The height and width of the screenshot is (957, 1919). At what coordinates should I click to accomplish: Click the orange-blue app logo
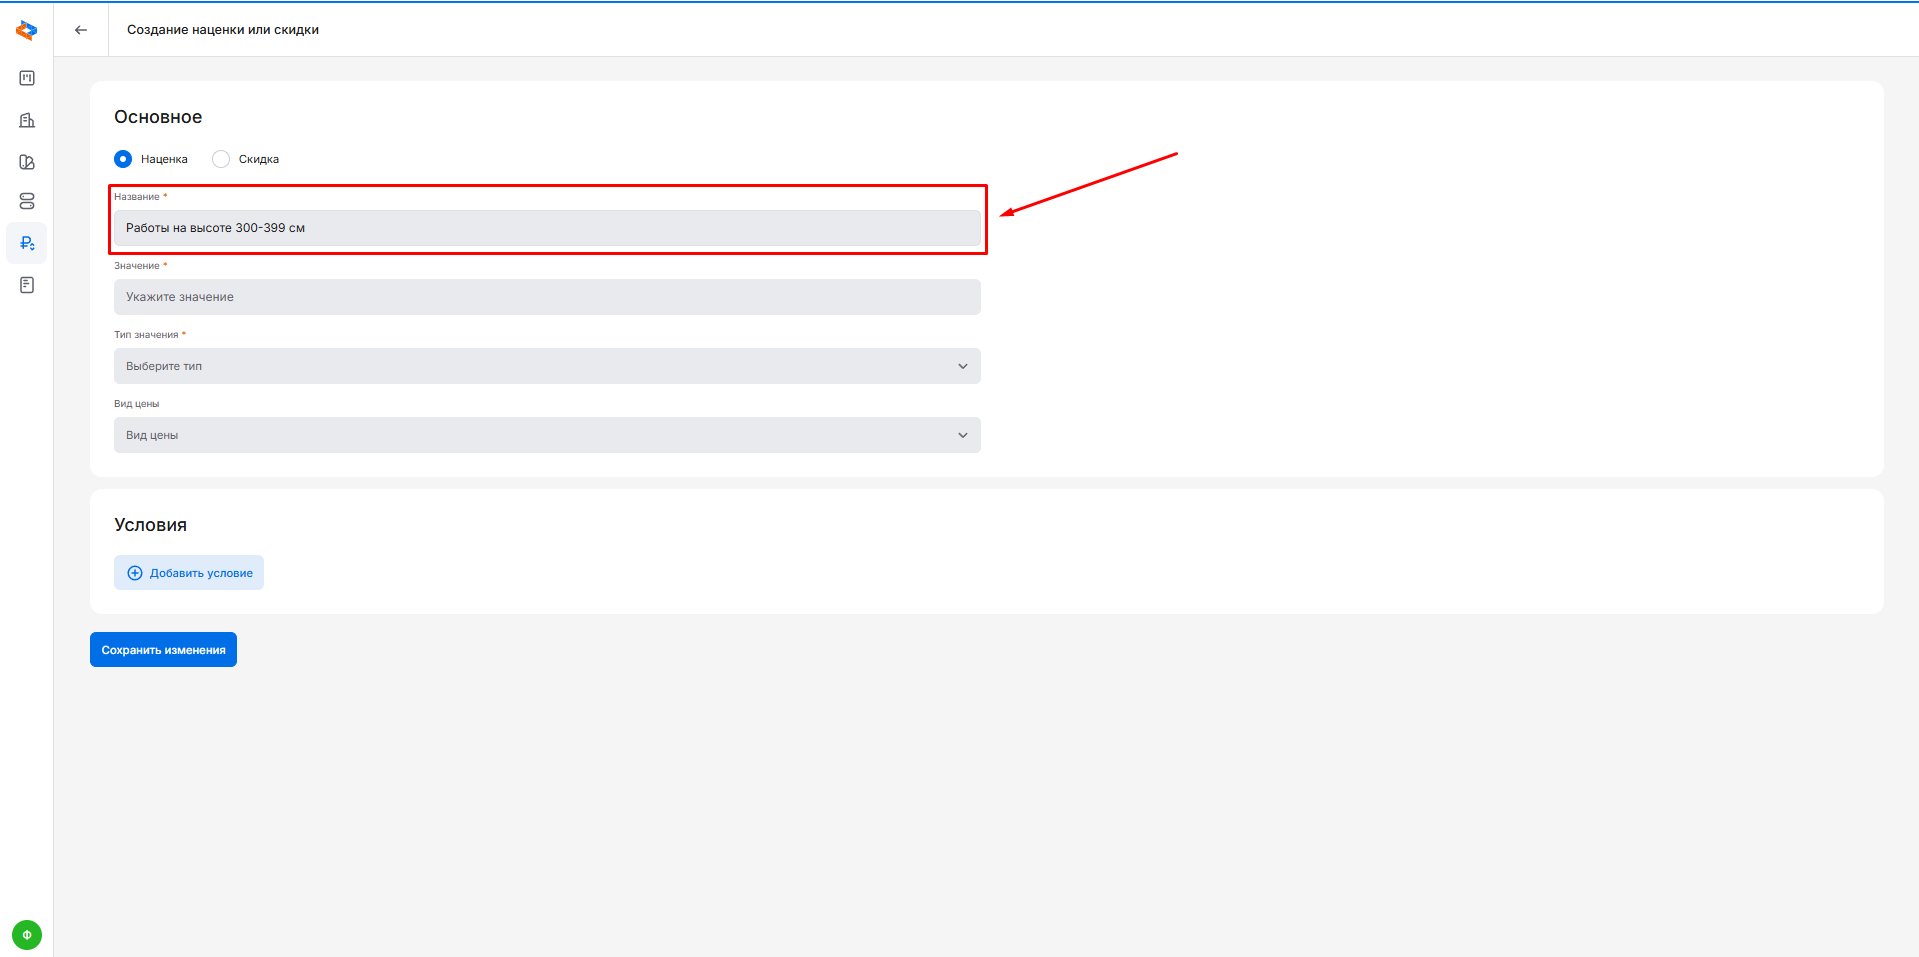(x=27, y=31)
